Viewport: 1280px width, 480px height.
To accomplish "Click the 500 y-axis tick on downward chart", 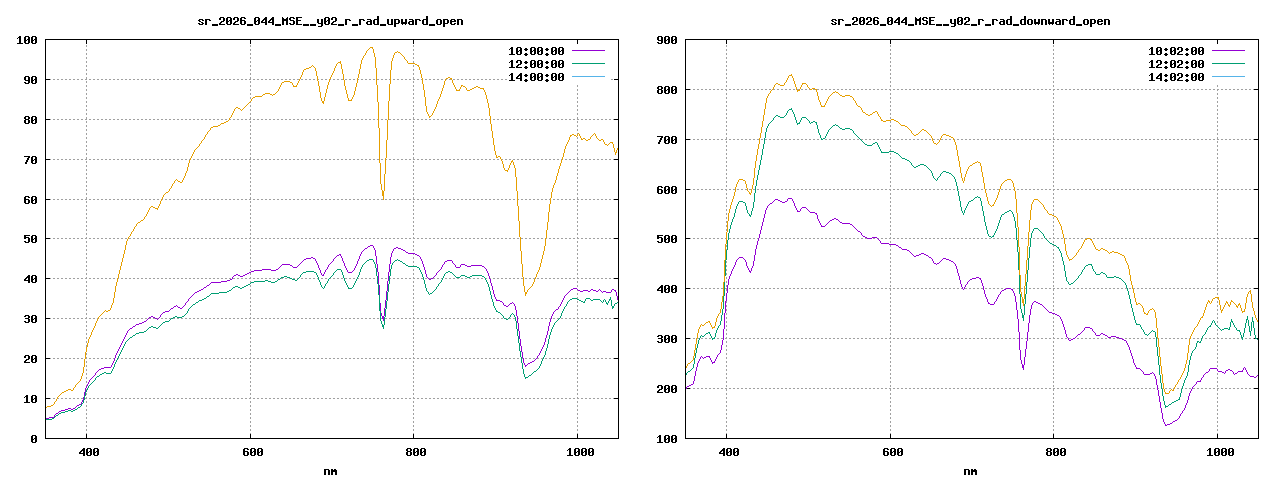I will click(667, 239).
